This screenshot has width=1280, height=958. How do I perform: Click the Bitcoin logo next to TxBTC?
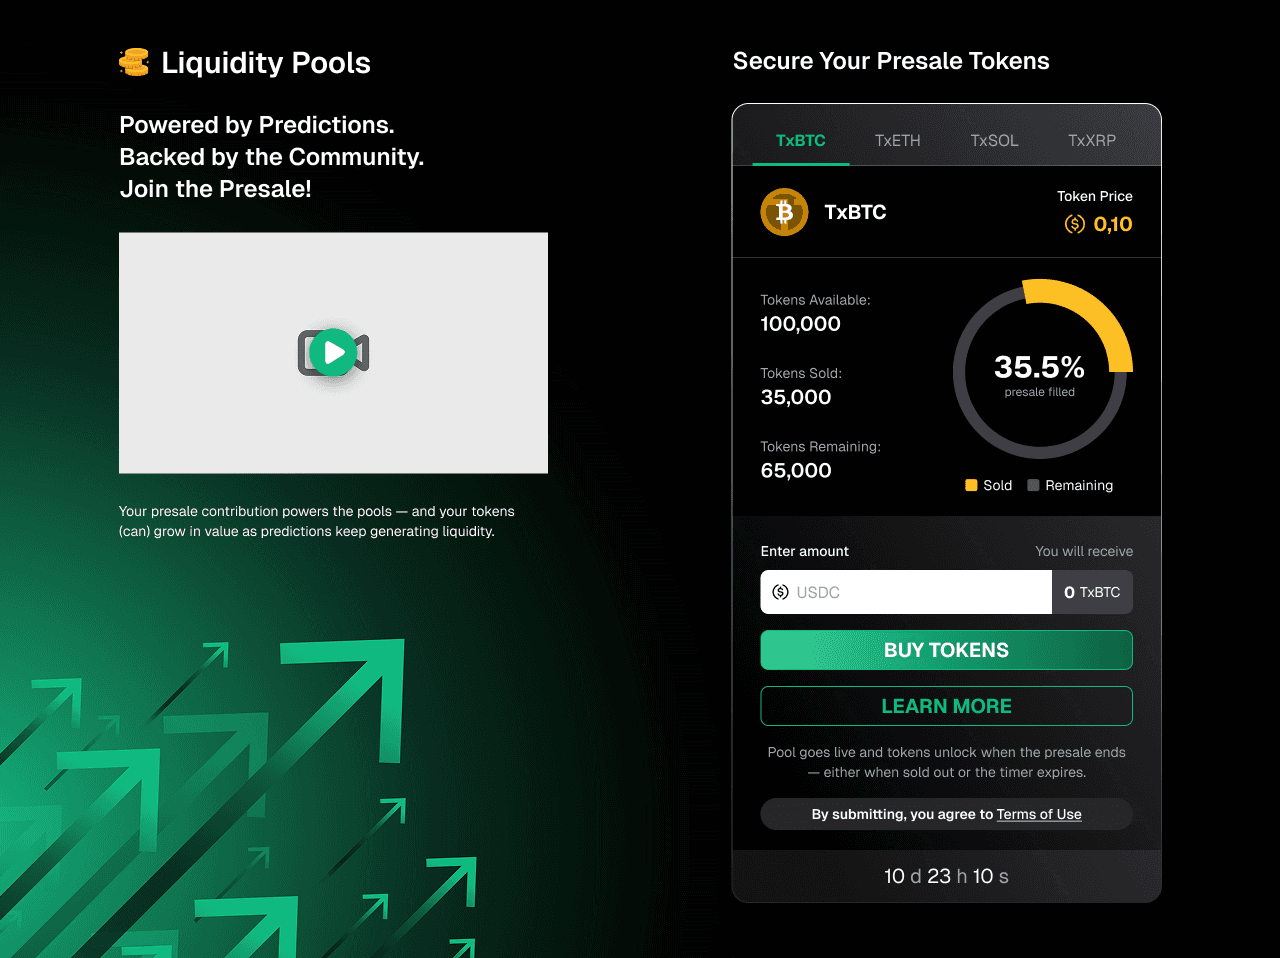[784, 212]
